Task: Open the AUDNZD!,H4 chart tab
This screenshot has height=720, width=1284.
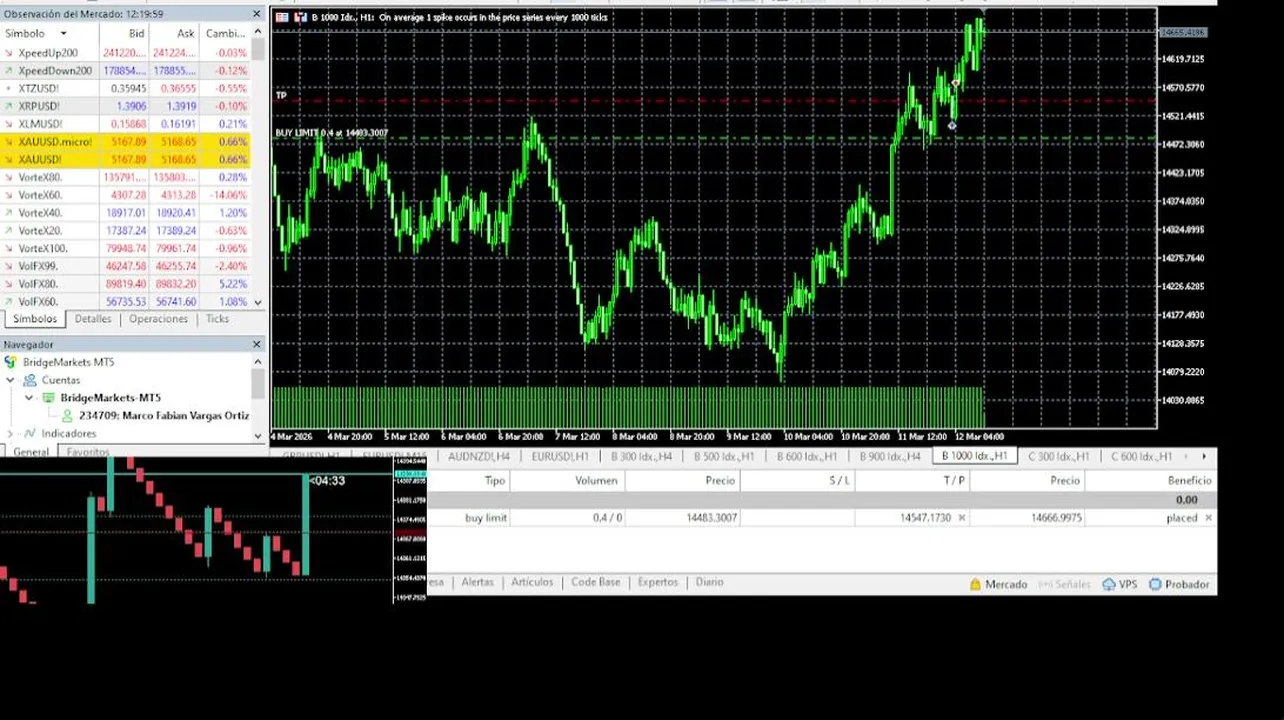Action: [x=479, y=456]
